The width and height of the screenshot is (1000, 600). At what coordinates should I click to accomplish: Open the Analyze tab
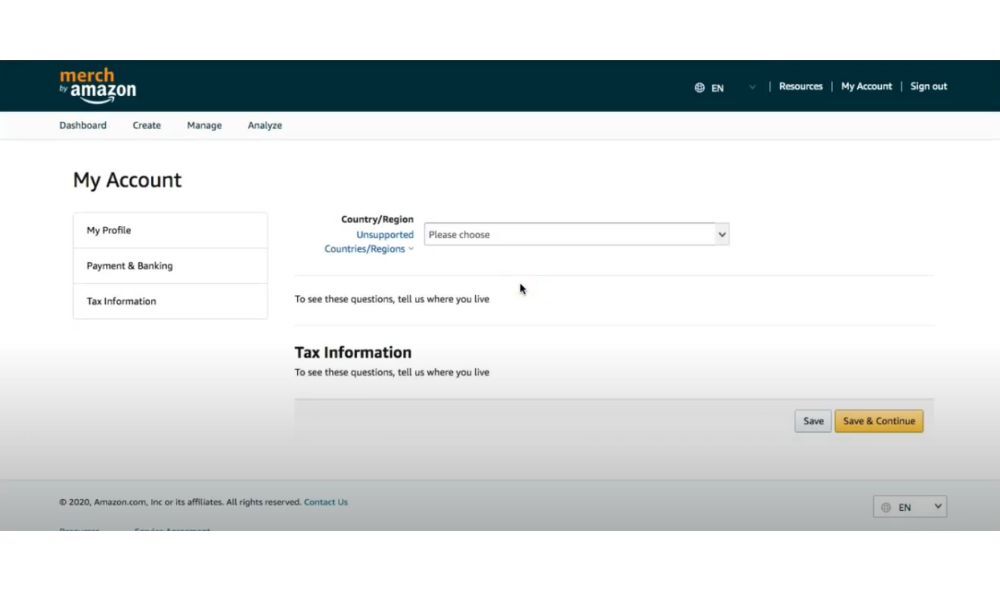coord(265,125)
